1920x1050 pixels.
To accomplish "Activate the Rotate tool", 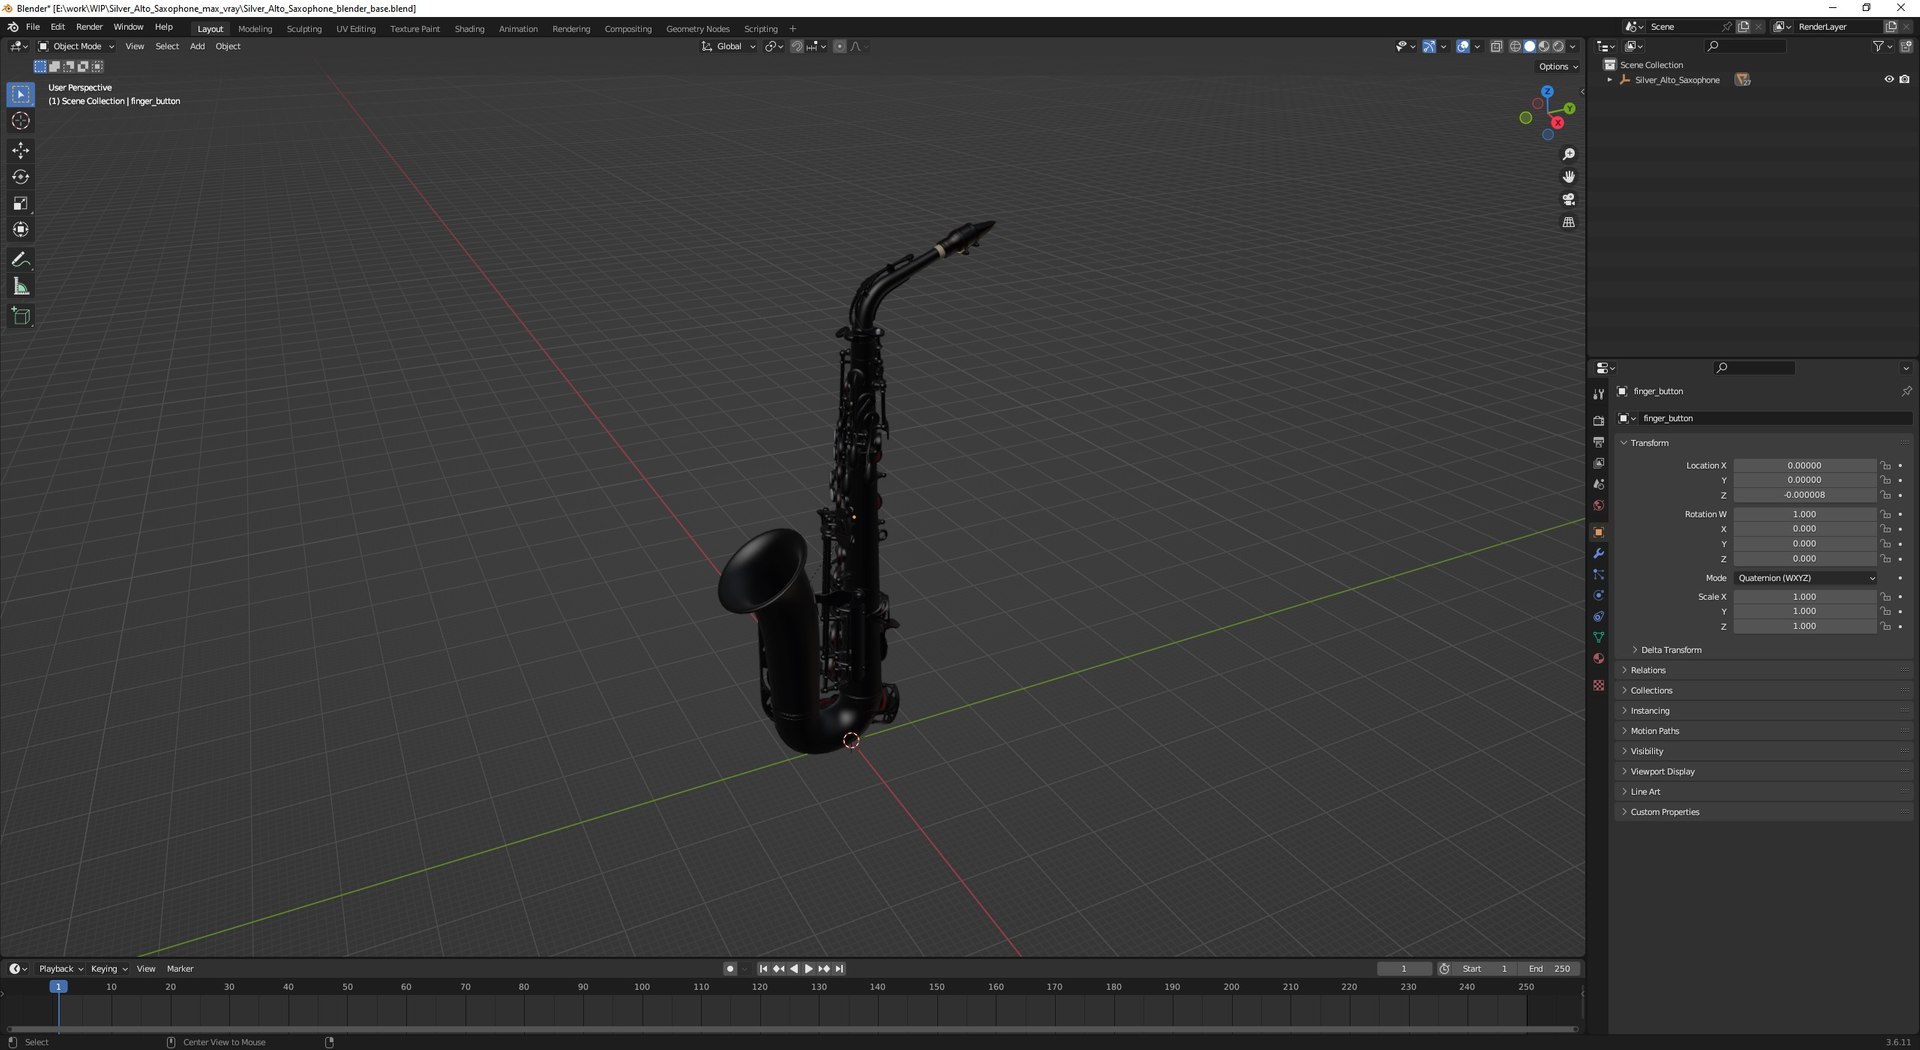I will 21,177.
